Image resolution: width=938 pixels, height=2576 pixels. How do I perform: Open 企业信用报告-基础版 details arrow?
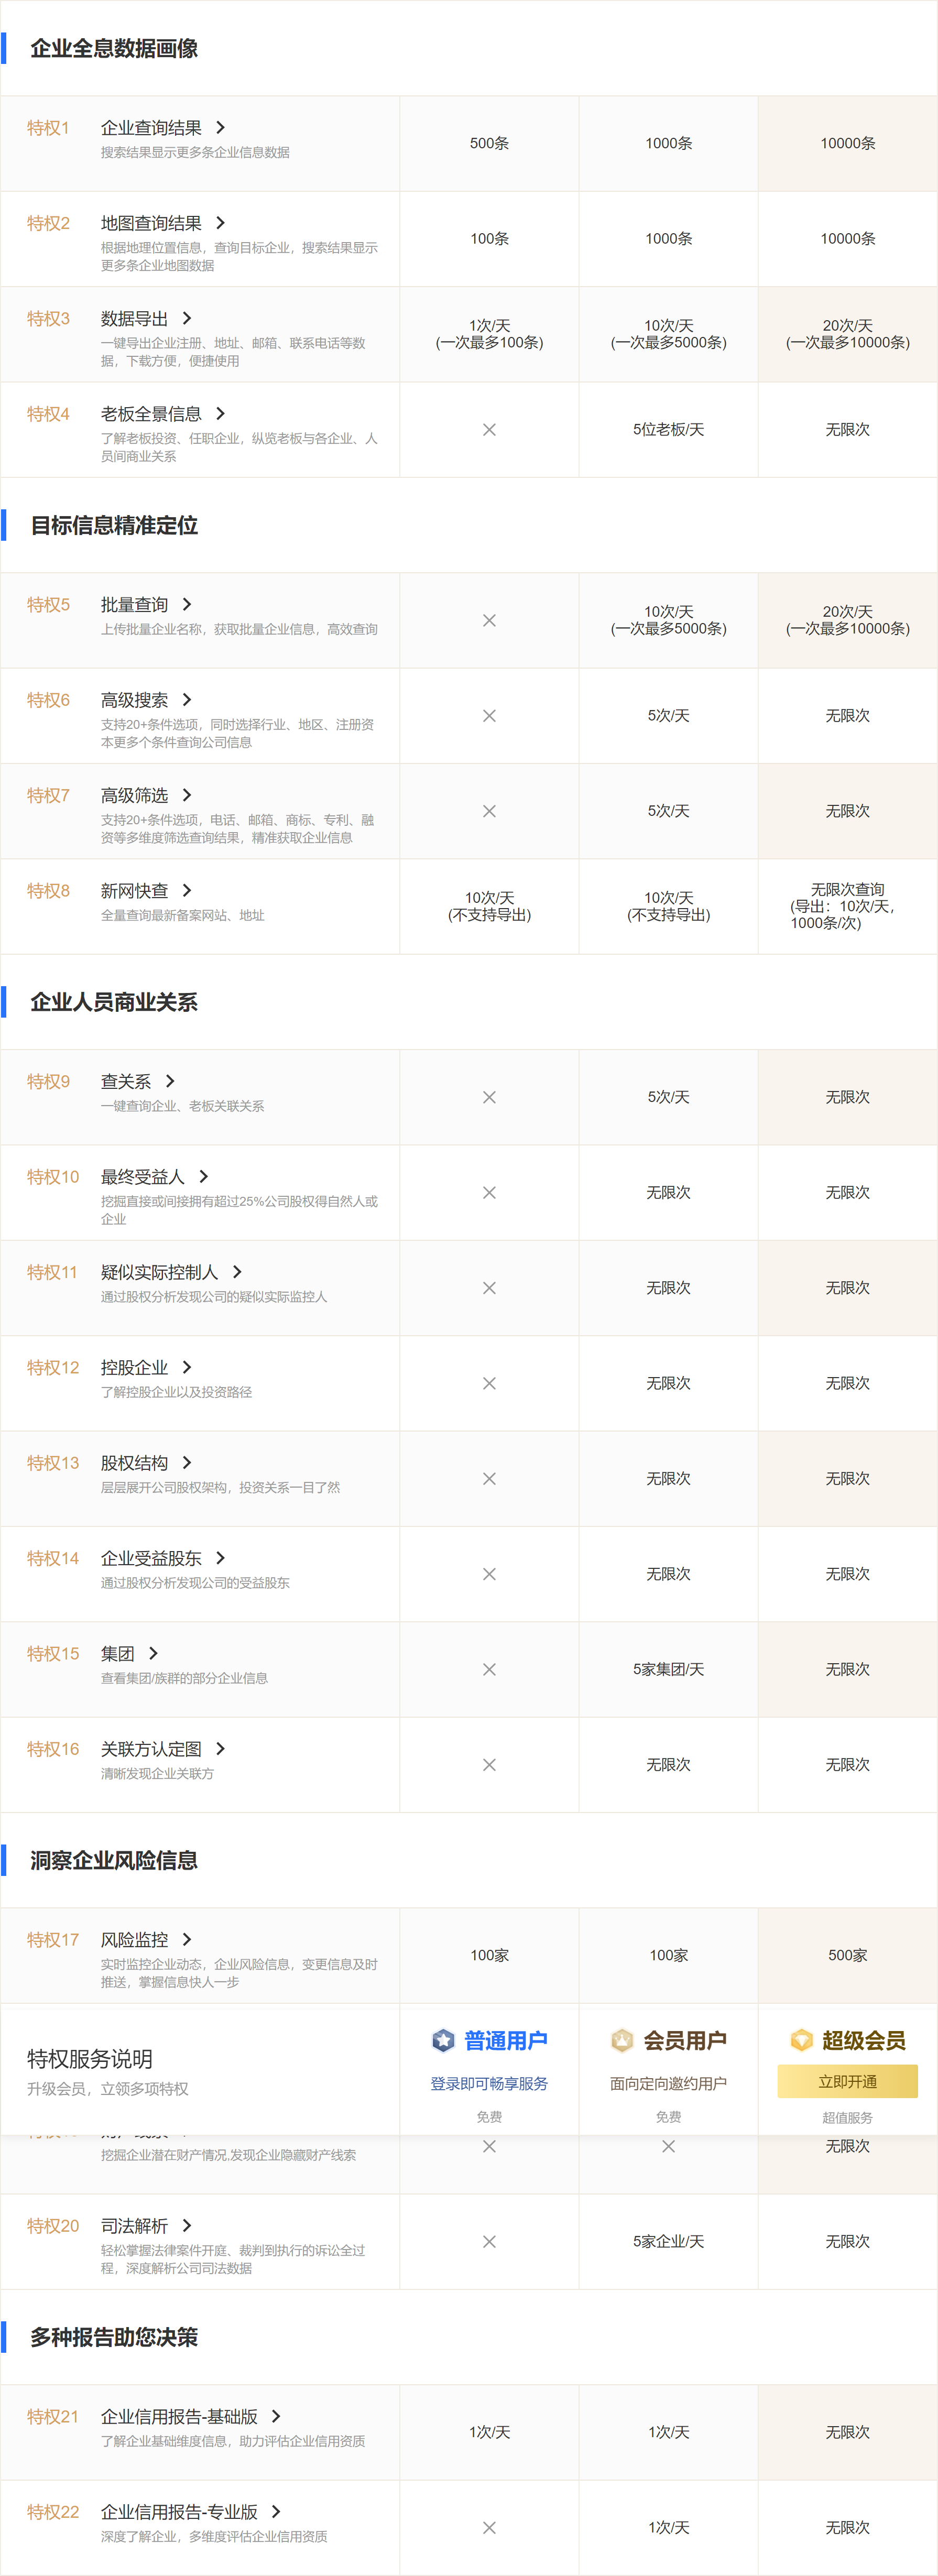276,2417
